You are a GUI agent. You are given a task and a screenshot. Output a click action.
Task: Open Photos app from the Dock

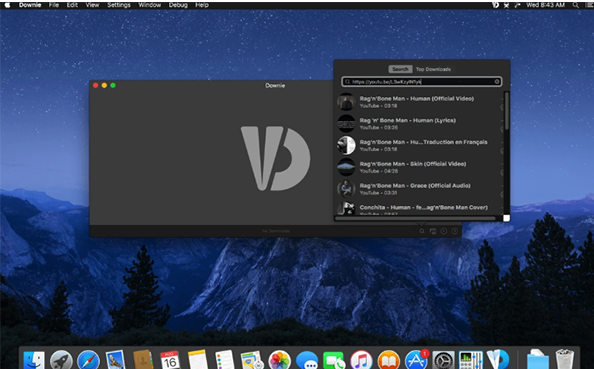279,360
